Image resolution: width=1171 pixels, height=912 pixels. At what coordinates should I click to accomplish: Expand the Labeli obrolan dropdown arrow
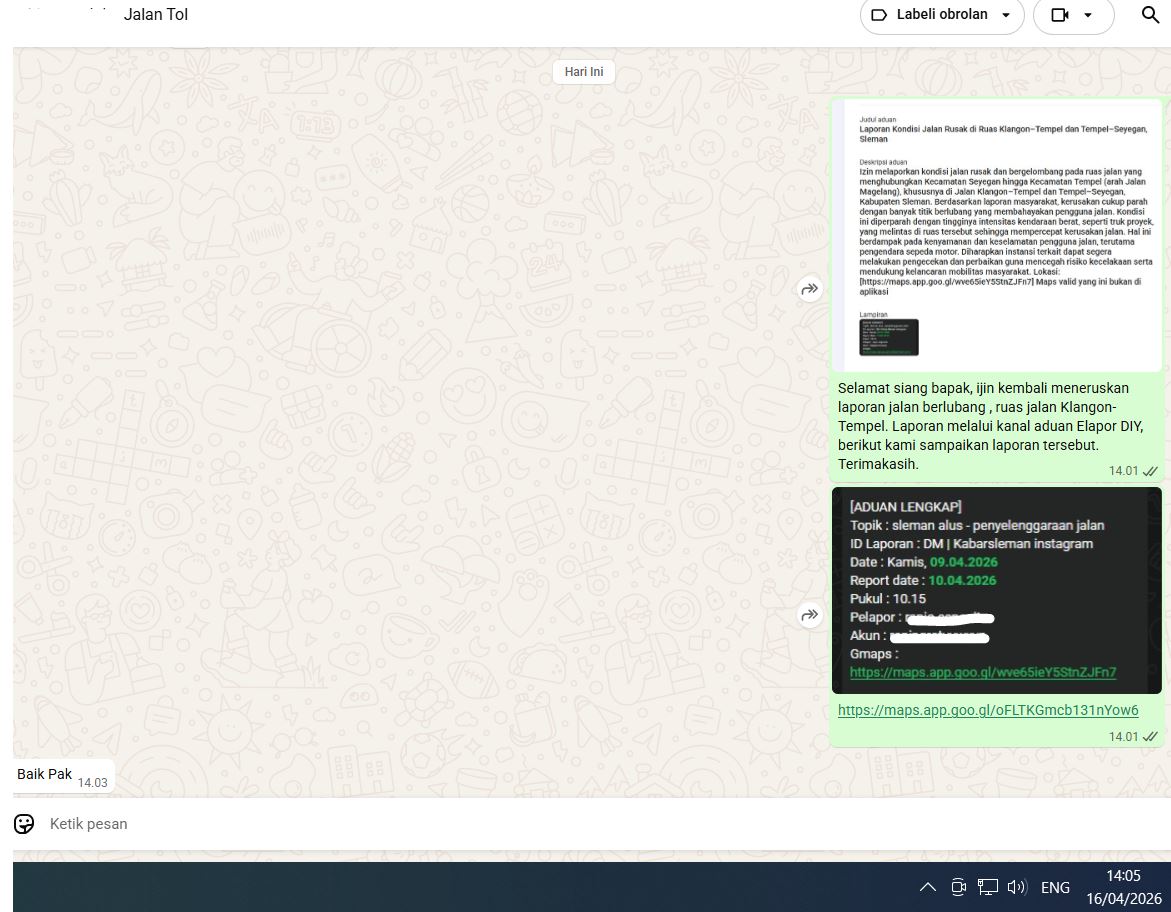(1006, 15)
